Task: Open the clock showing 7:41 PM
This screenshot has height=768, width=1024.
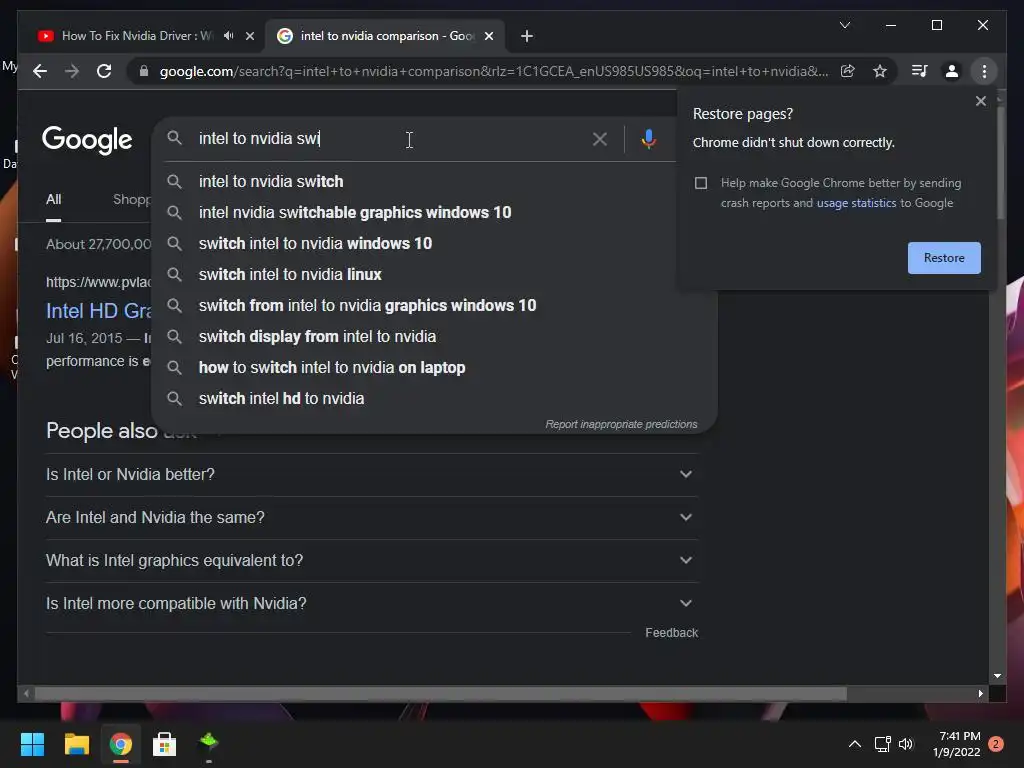Action: pyautogui.click(x=957, y=744)
